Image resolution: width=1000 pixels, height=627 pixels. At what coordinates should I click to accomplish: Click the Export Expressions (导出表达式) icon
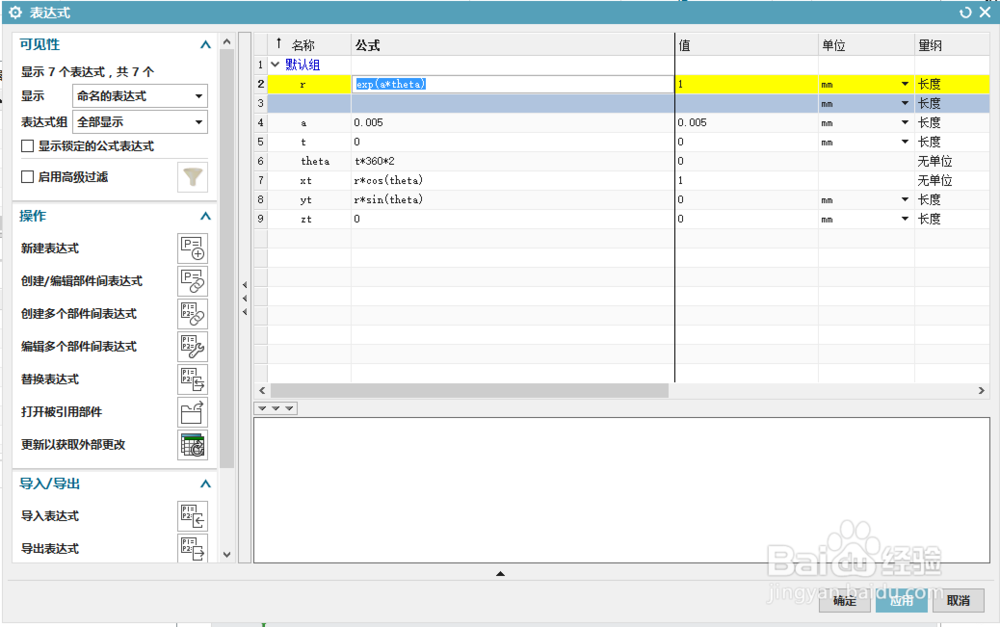tap(192, 548)
